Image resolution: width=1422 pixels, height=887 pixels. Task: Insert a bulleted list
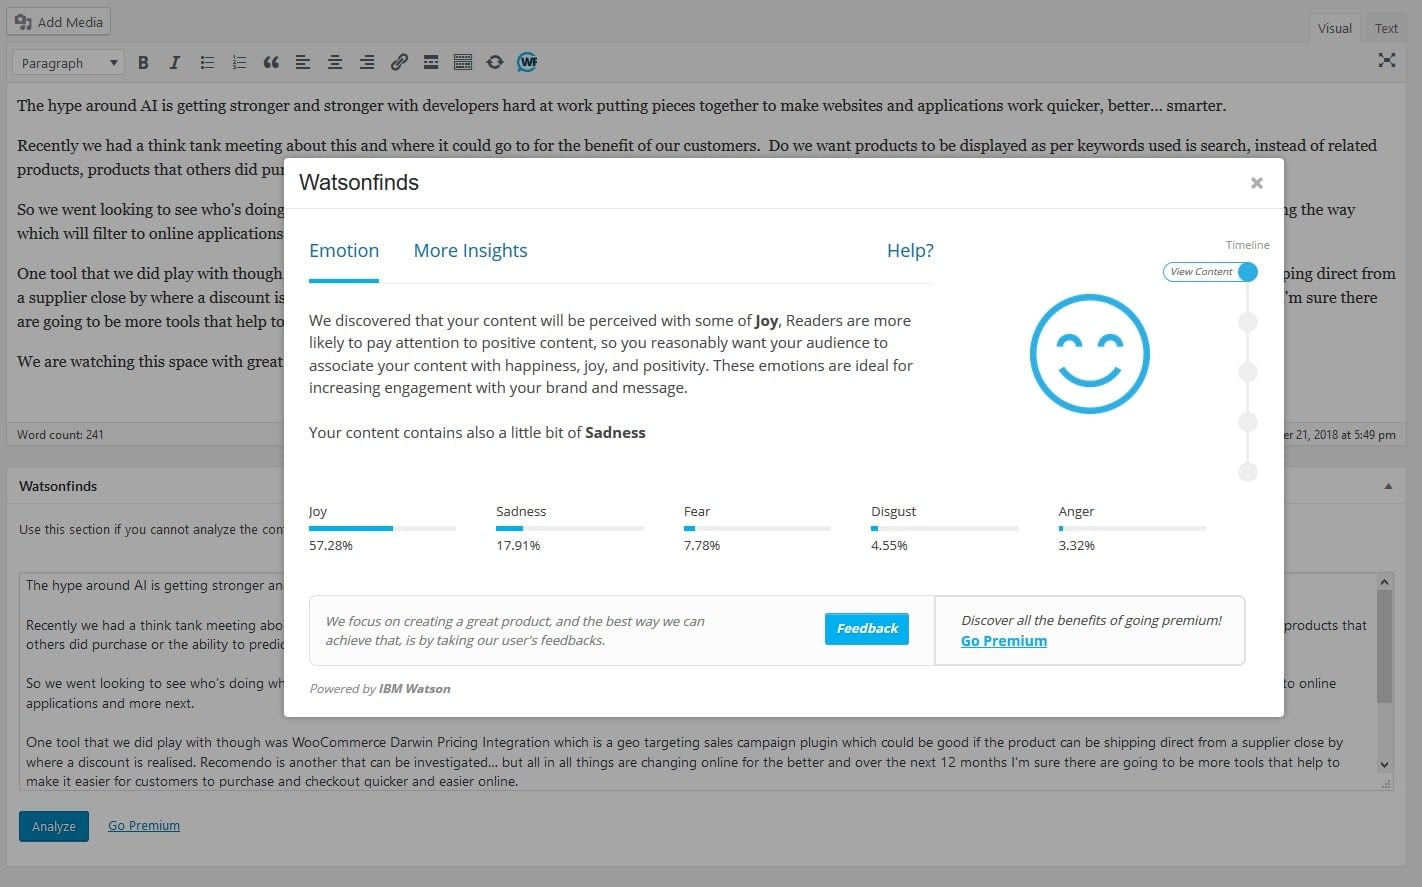click(207, 63)
